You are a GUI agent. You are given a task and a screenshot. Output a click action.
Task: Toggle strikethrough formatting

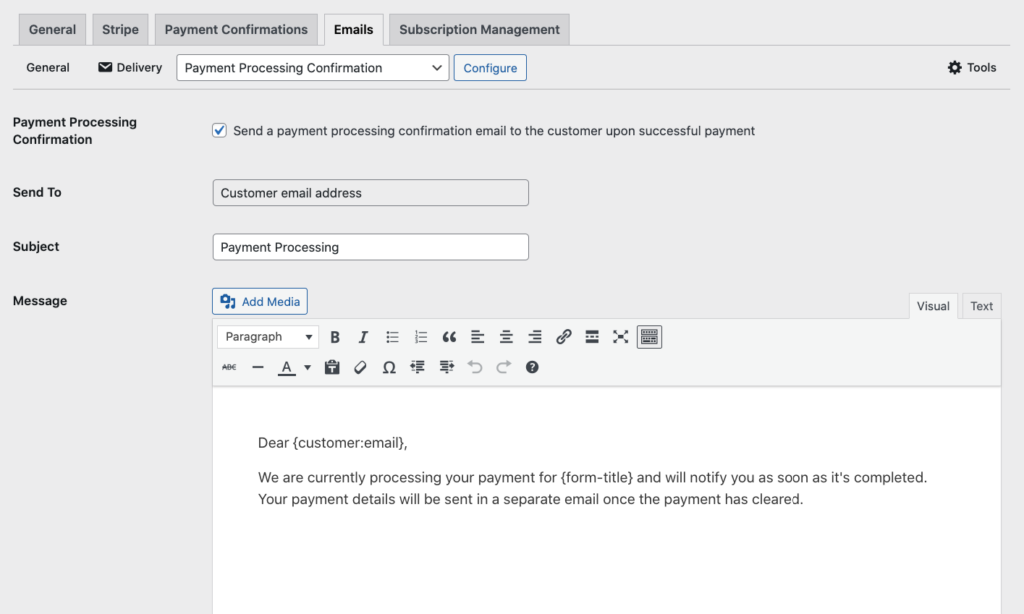(229, 367)
